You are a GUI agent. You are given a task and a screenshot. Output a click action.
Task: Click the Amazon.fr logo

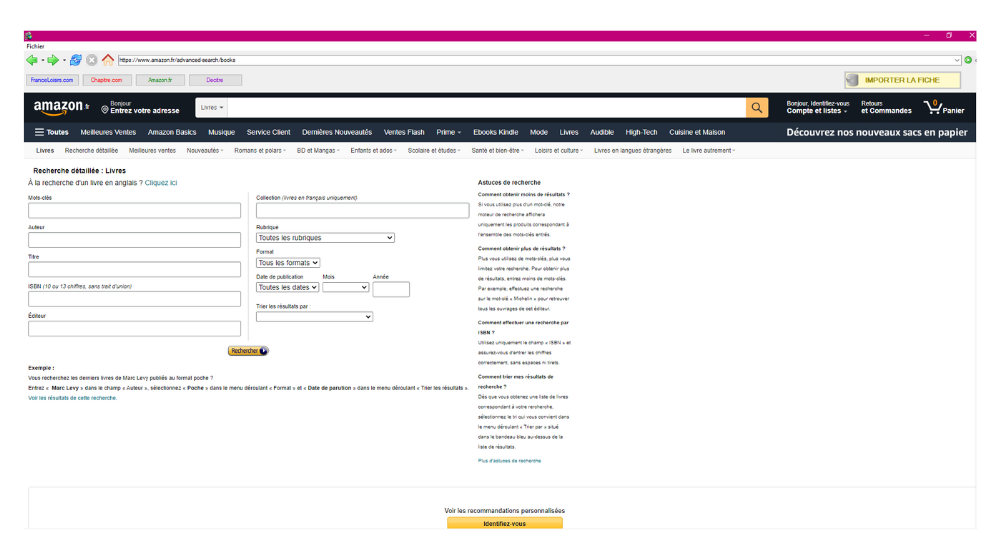point(61,107)
